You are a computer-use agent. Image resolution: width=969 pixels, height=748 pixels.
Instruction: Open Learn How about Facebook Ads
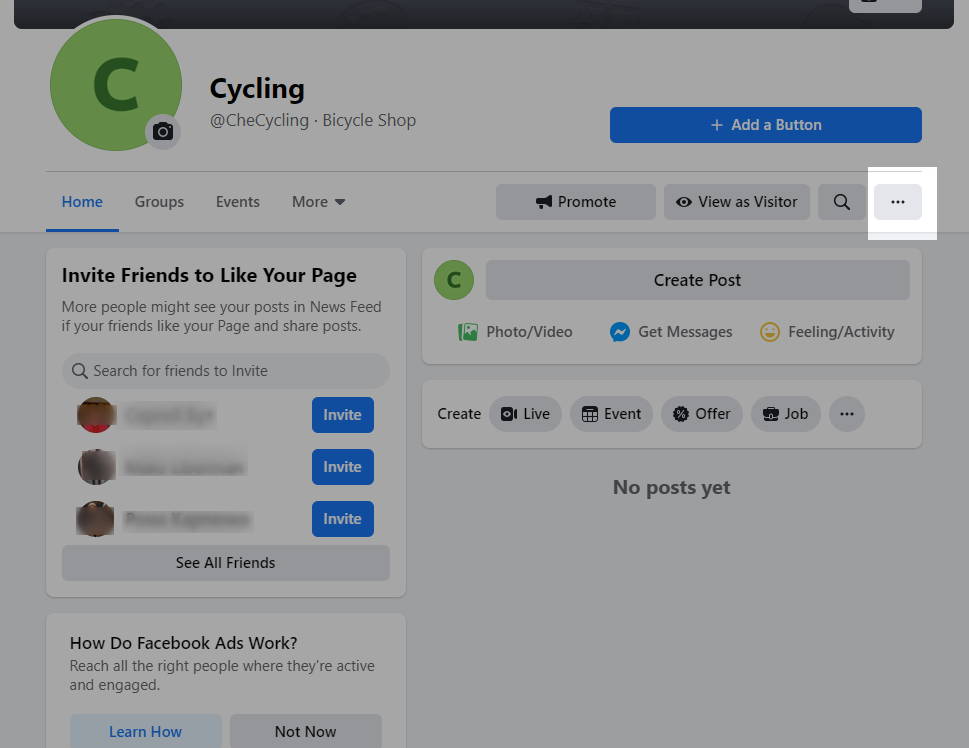145,731
